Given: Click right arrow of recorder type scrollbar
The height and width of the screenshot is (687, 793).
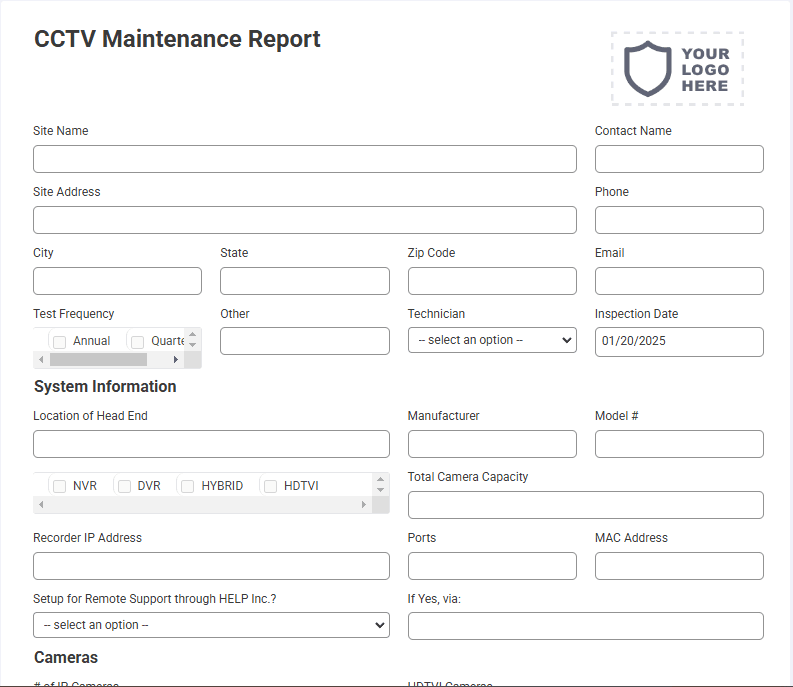Looking at the screenshot, I should point(363,504).
